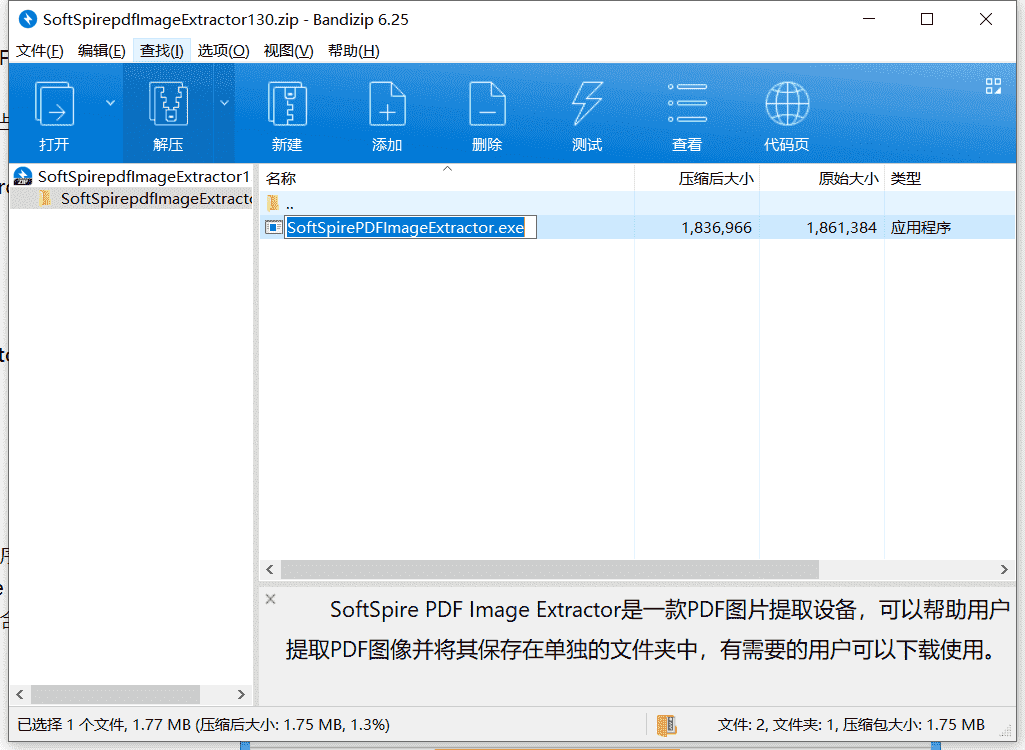Click the Open (打开) toolbar icon
The width and height of the screenshot is (1025, 750).
54,103
